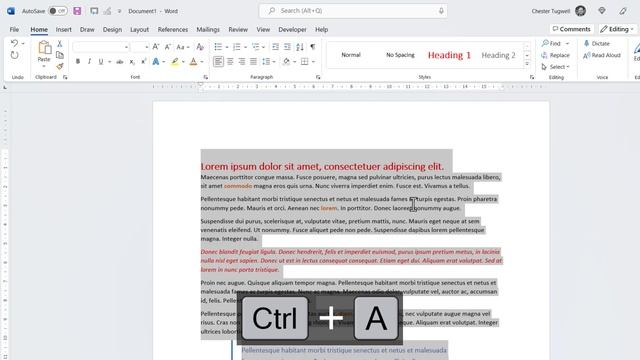
Task: Switch to the Design tab
Action: coord(112,29)
